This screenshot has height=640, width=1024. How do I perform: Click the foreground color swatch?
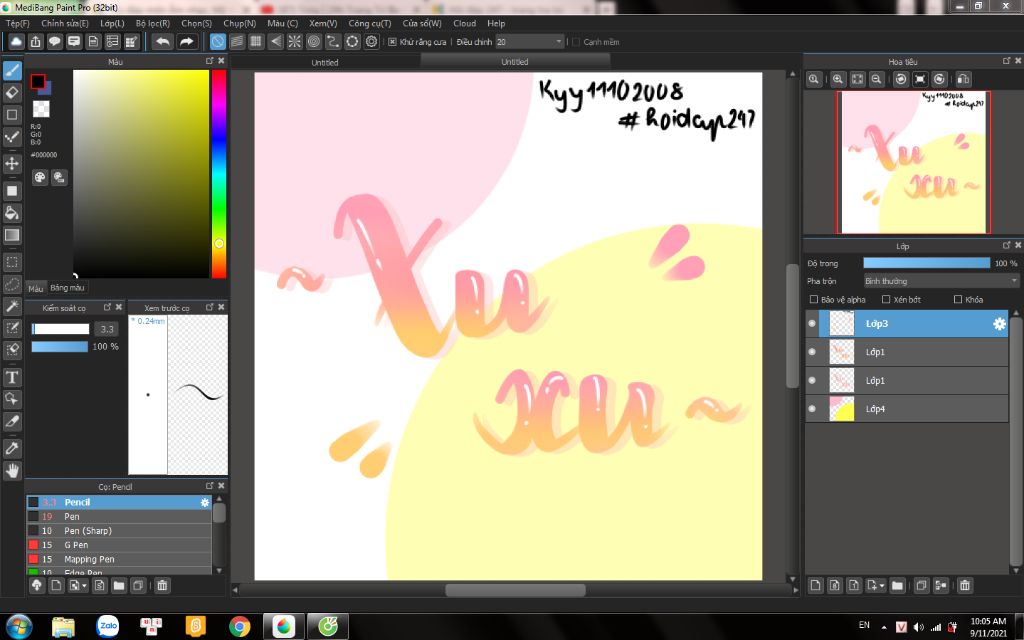[38, 82]
